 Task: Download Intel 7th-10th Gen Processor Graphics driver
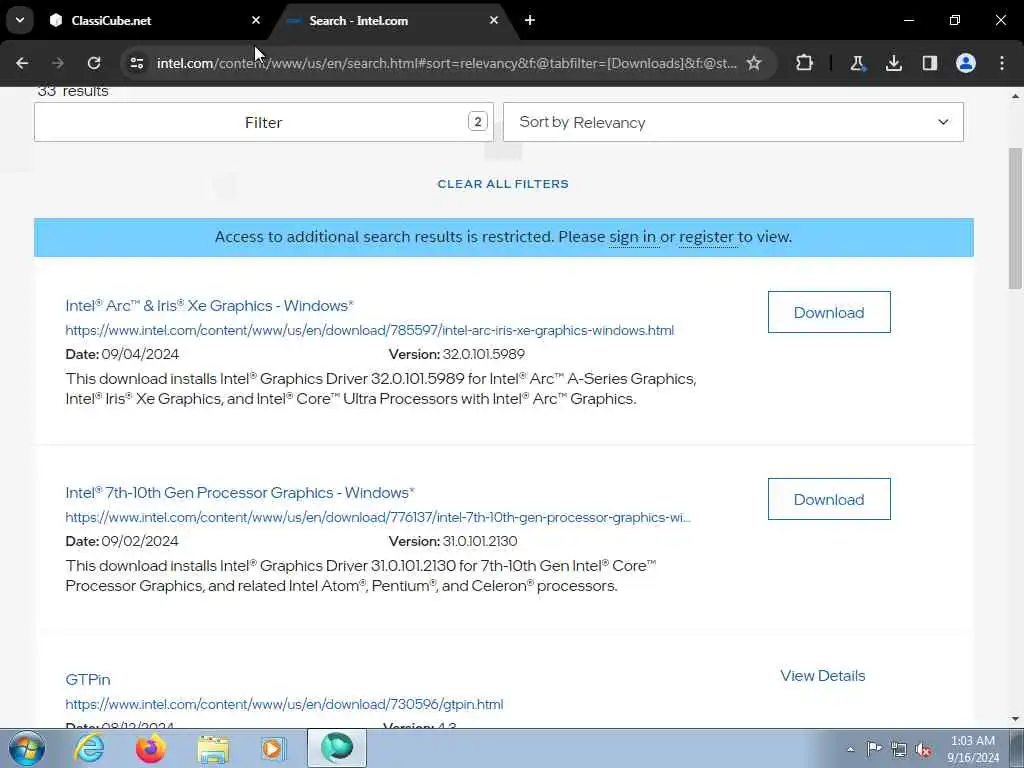tap(829, 499)
